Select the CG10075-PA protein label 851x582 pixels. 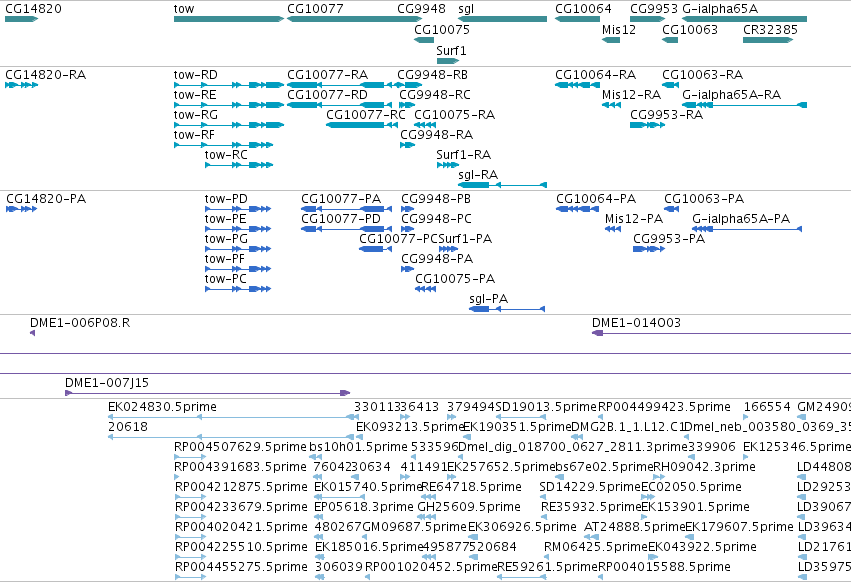[455, 279]
